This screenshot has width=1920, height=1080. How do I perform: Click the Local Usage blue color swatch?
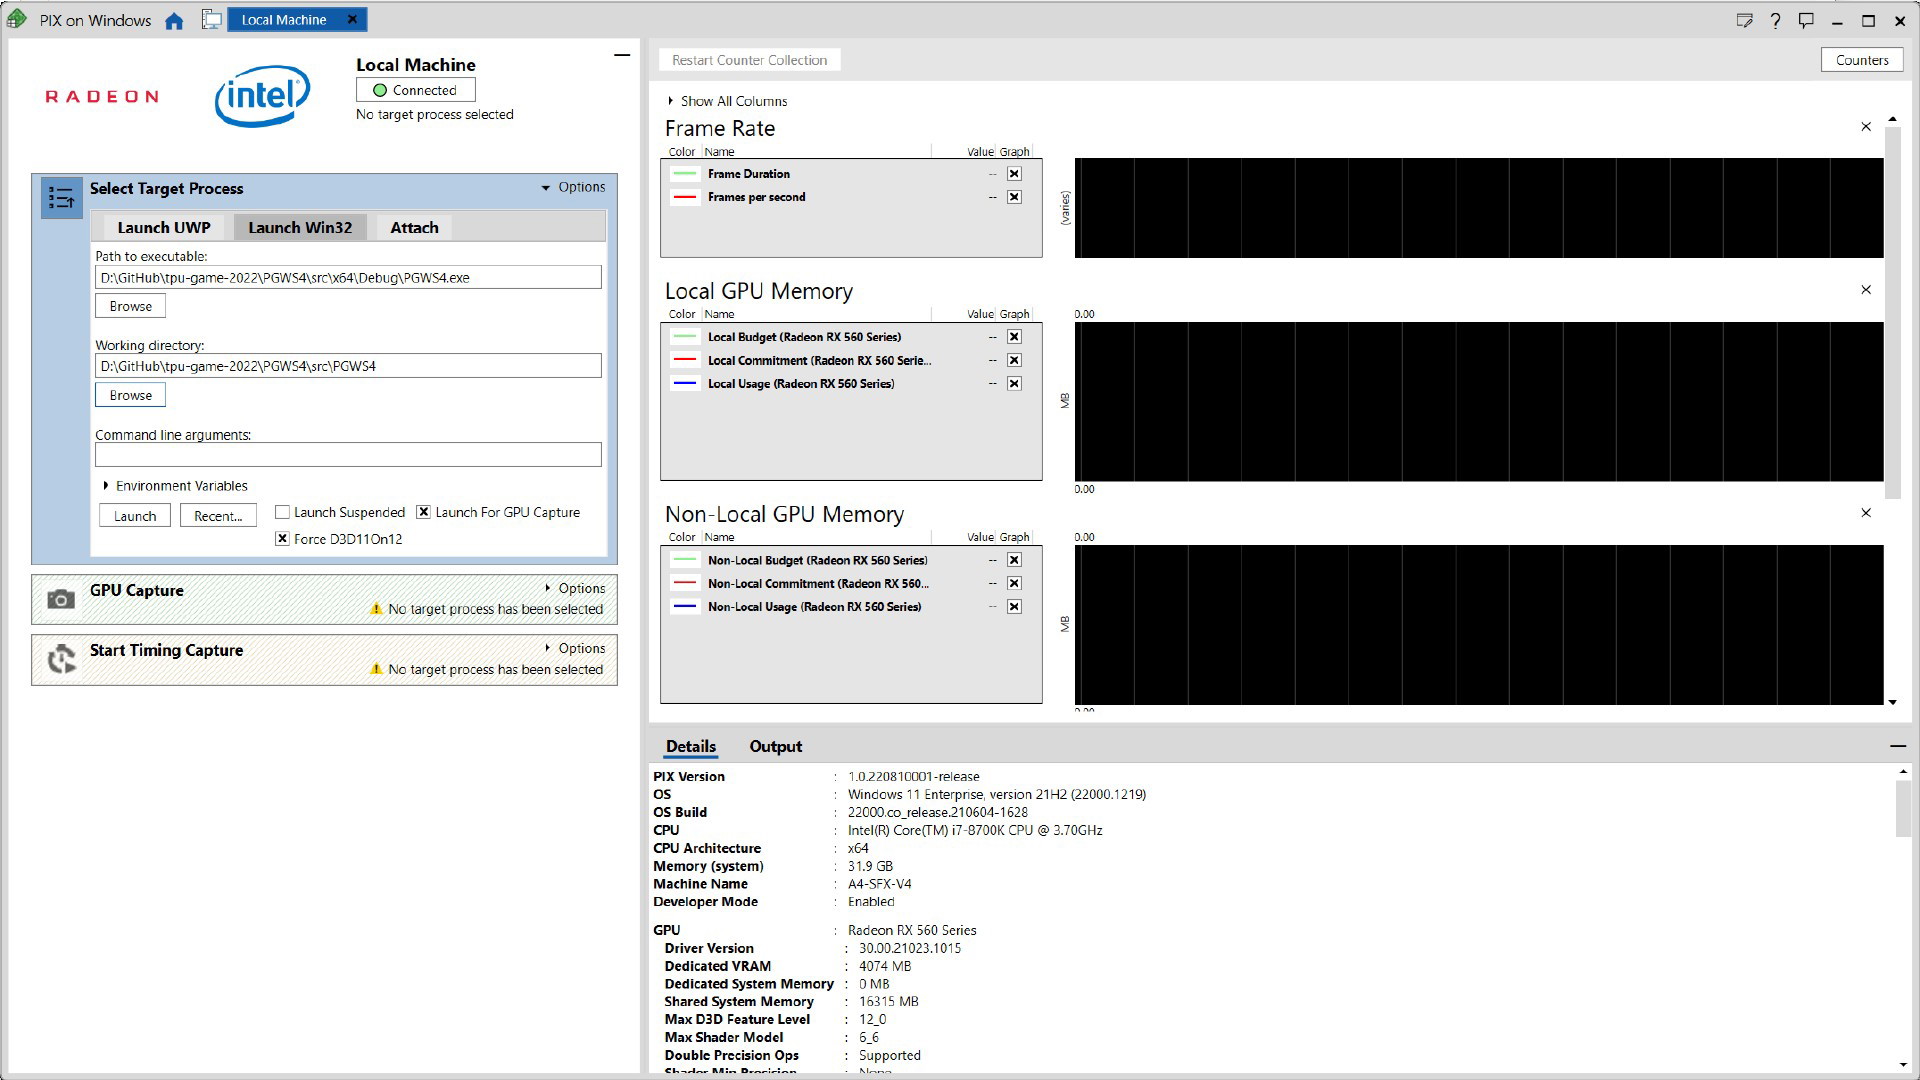[685, 384]
